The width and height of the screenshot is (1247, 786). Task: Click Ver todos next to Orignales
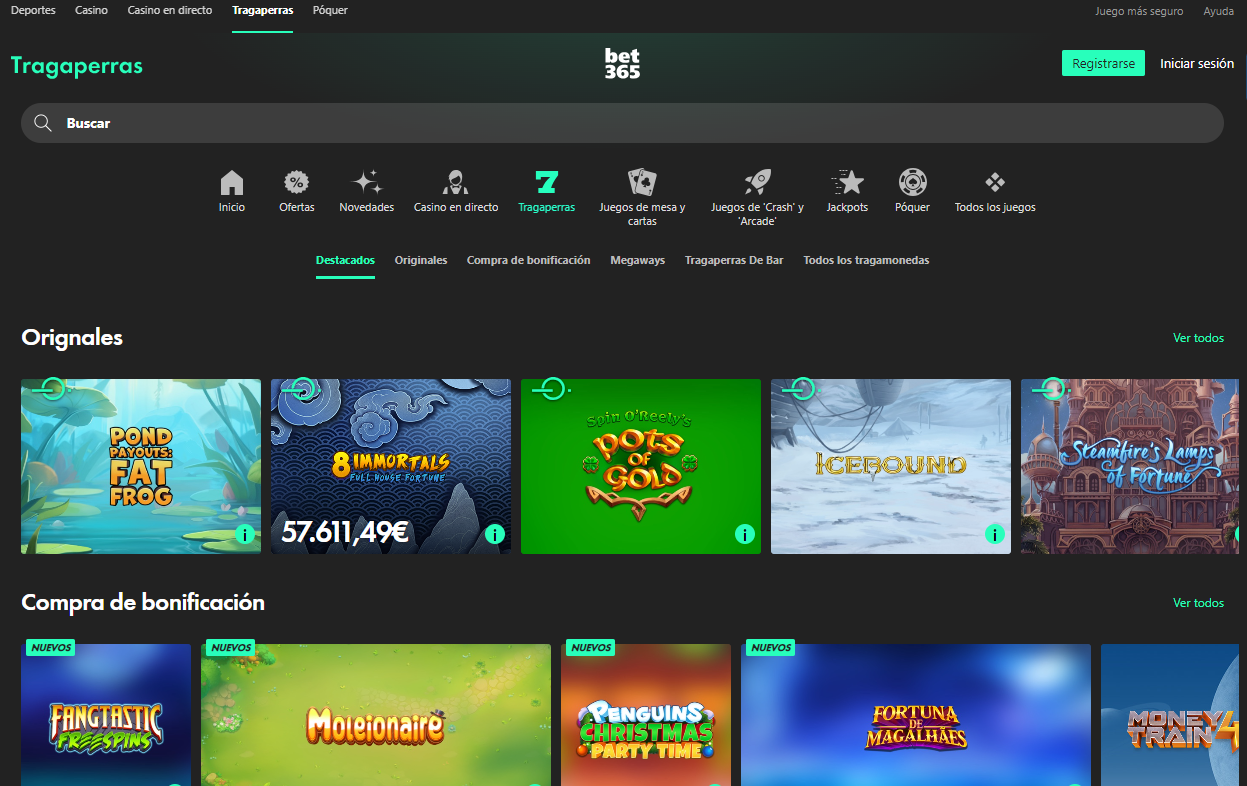[1198, 338]
